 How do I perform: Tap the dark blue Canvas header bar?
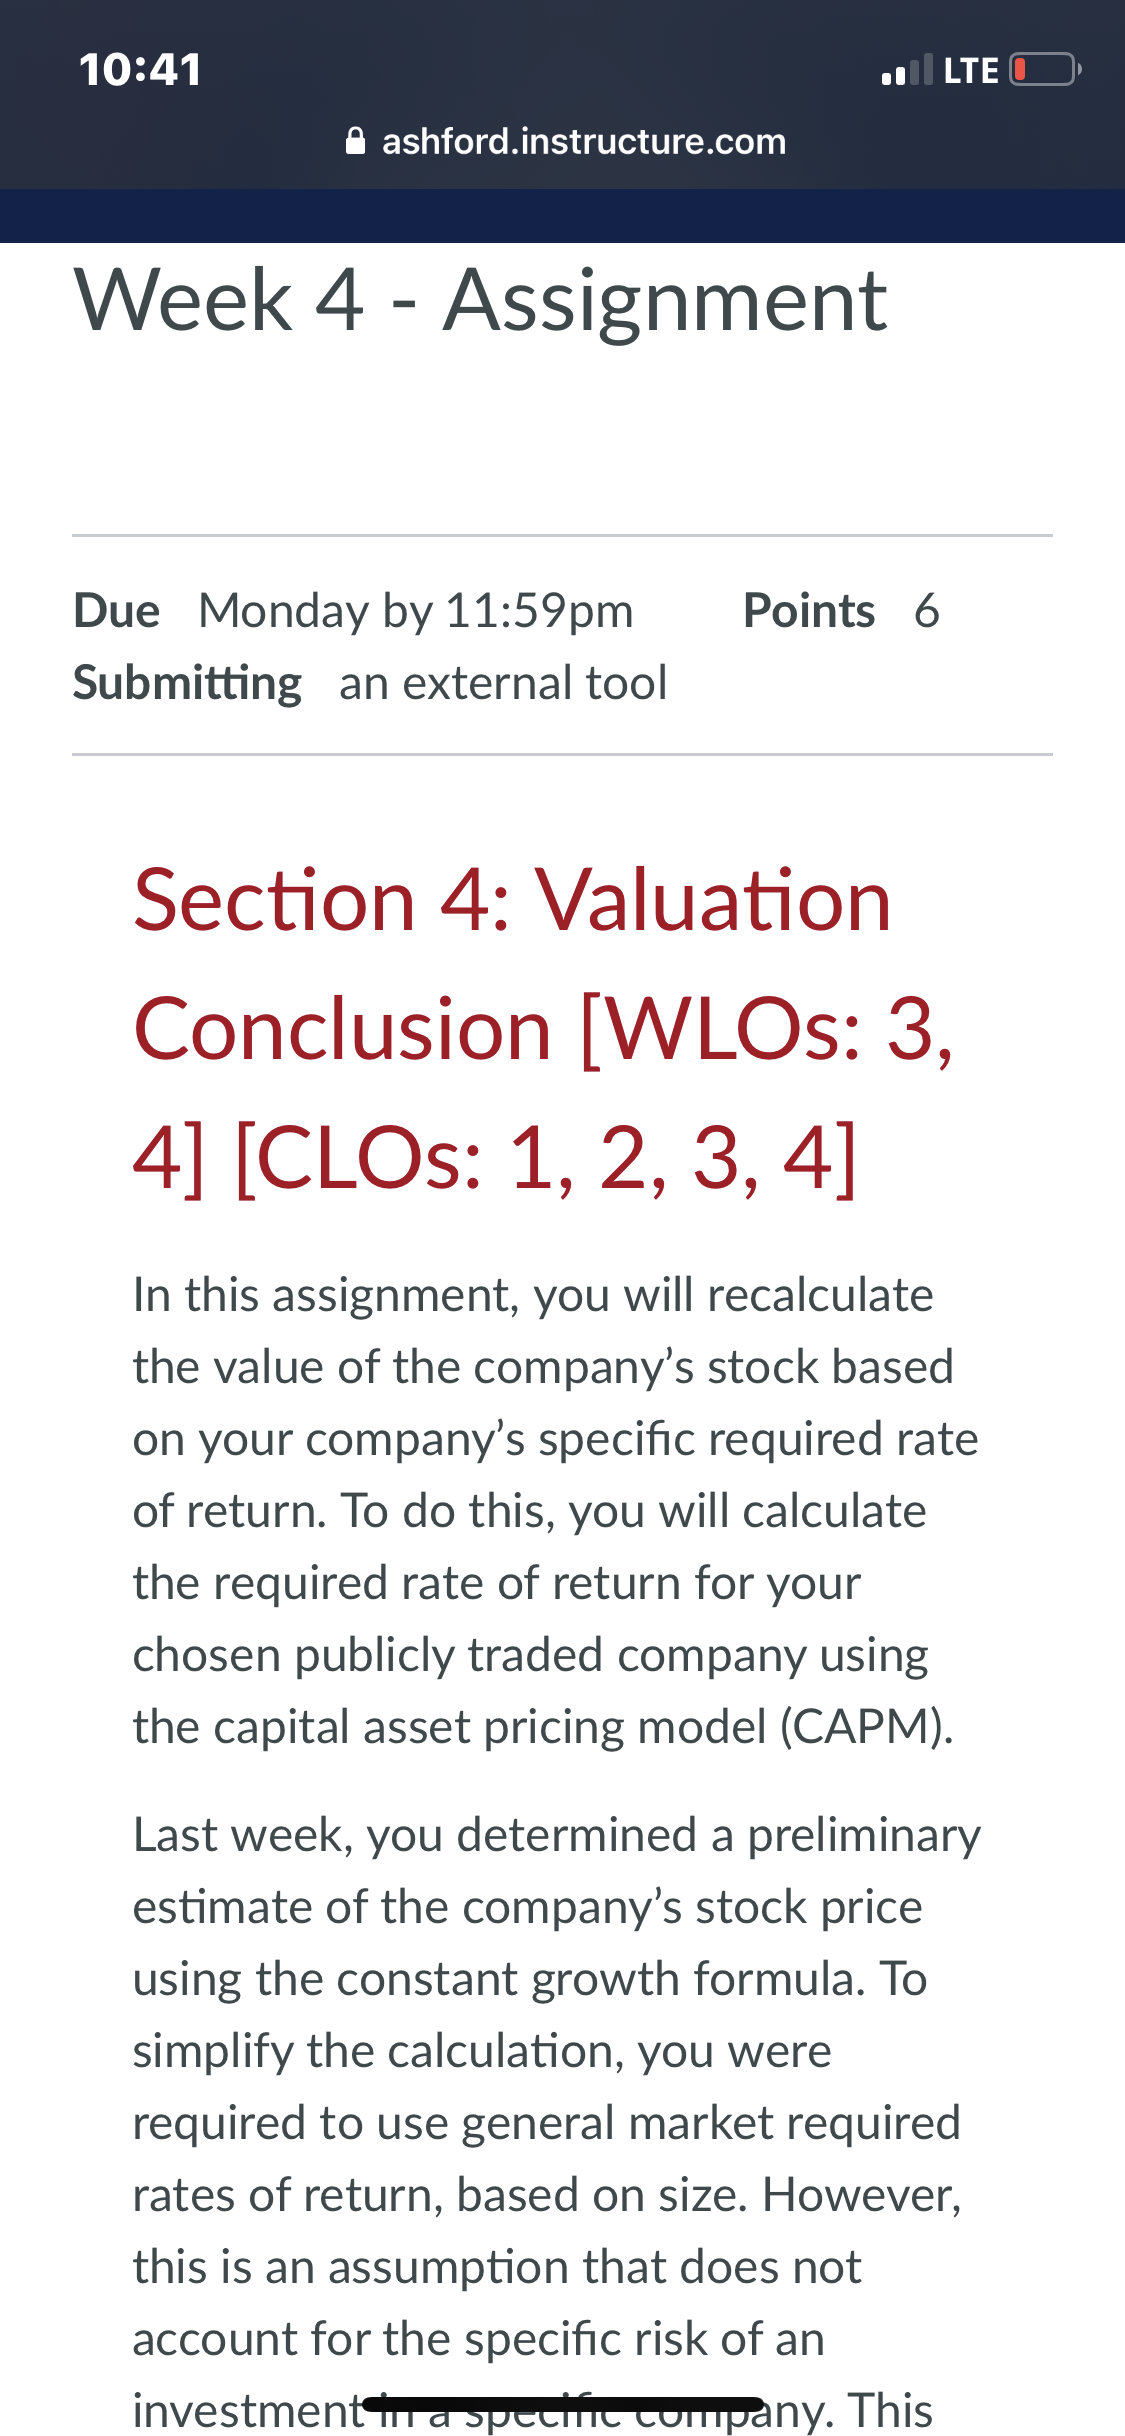(562, 216)
